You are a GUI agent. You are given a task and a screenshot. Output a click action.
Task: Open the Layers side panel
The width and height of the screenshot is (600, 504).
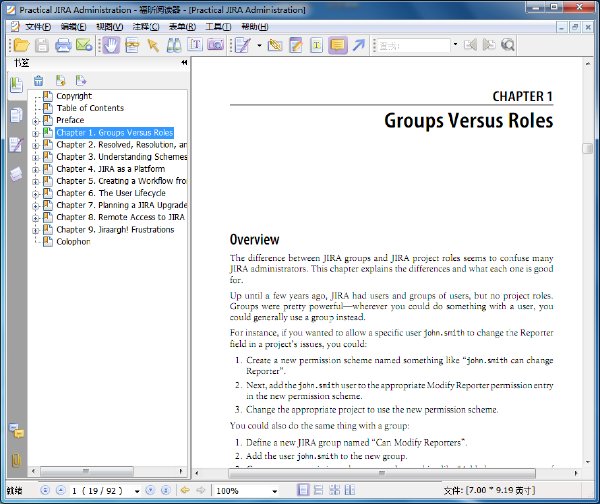coord(16,175)
